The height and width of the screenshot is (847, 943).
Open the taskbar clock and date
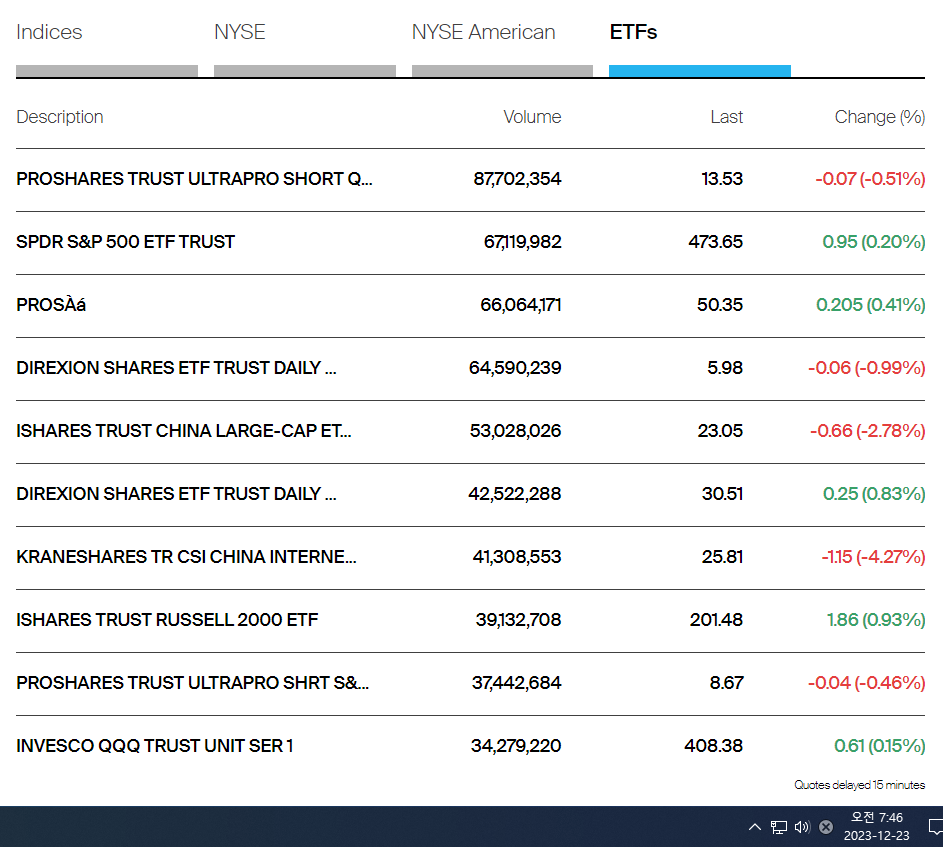click(x=877, y=827)
